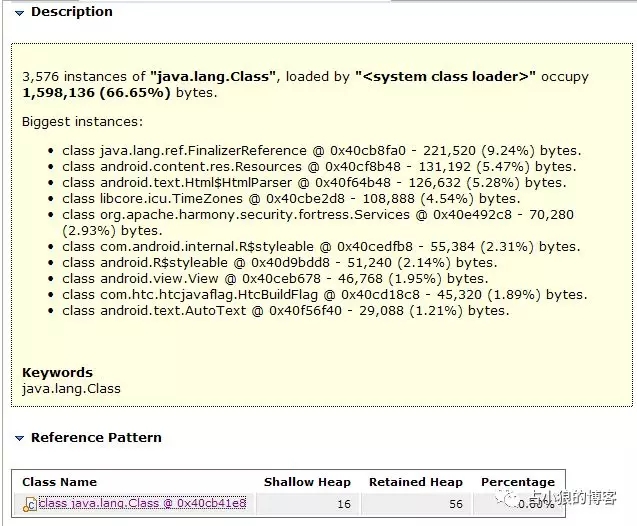Click the Keywords label
This screenshot has height=526, width=637.
point(57,373)
